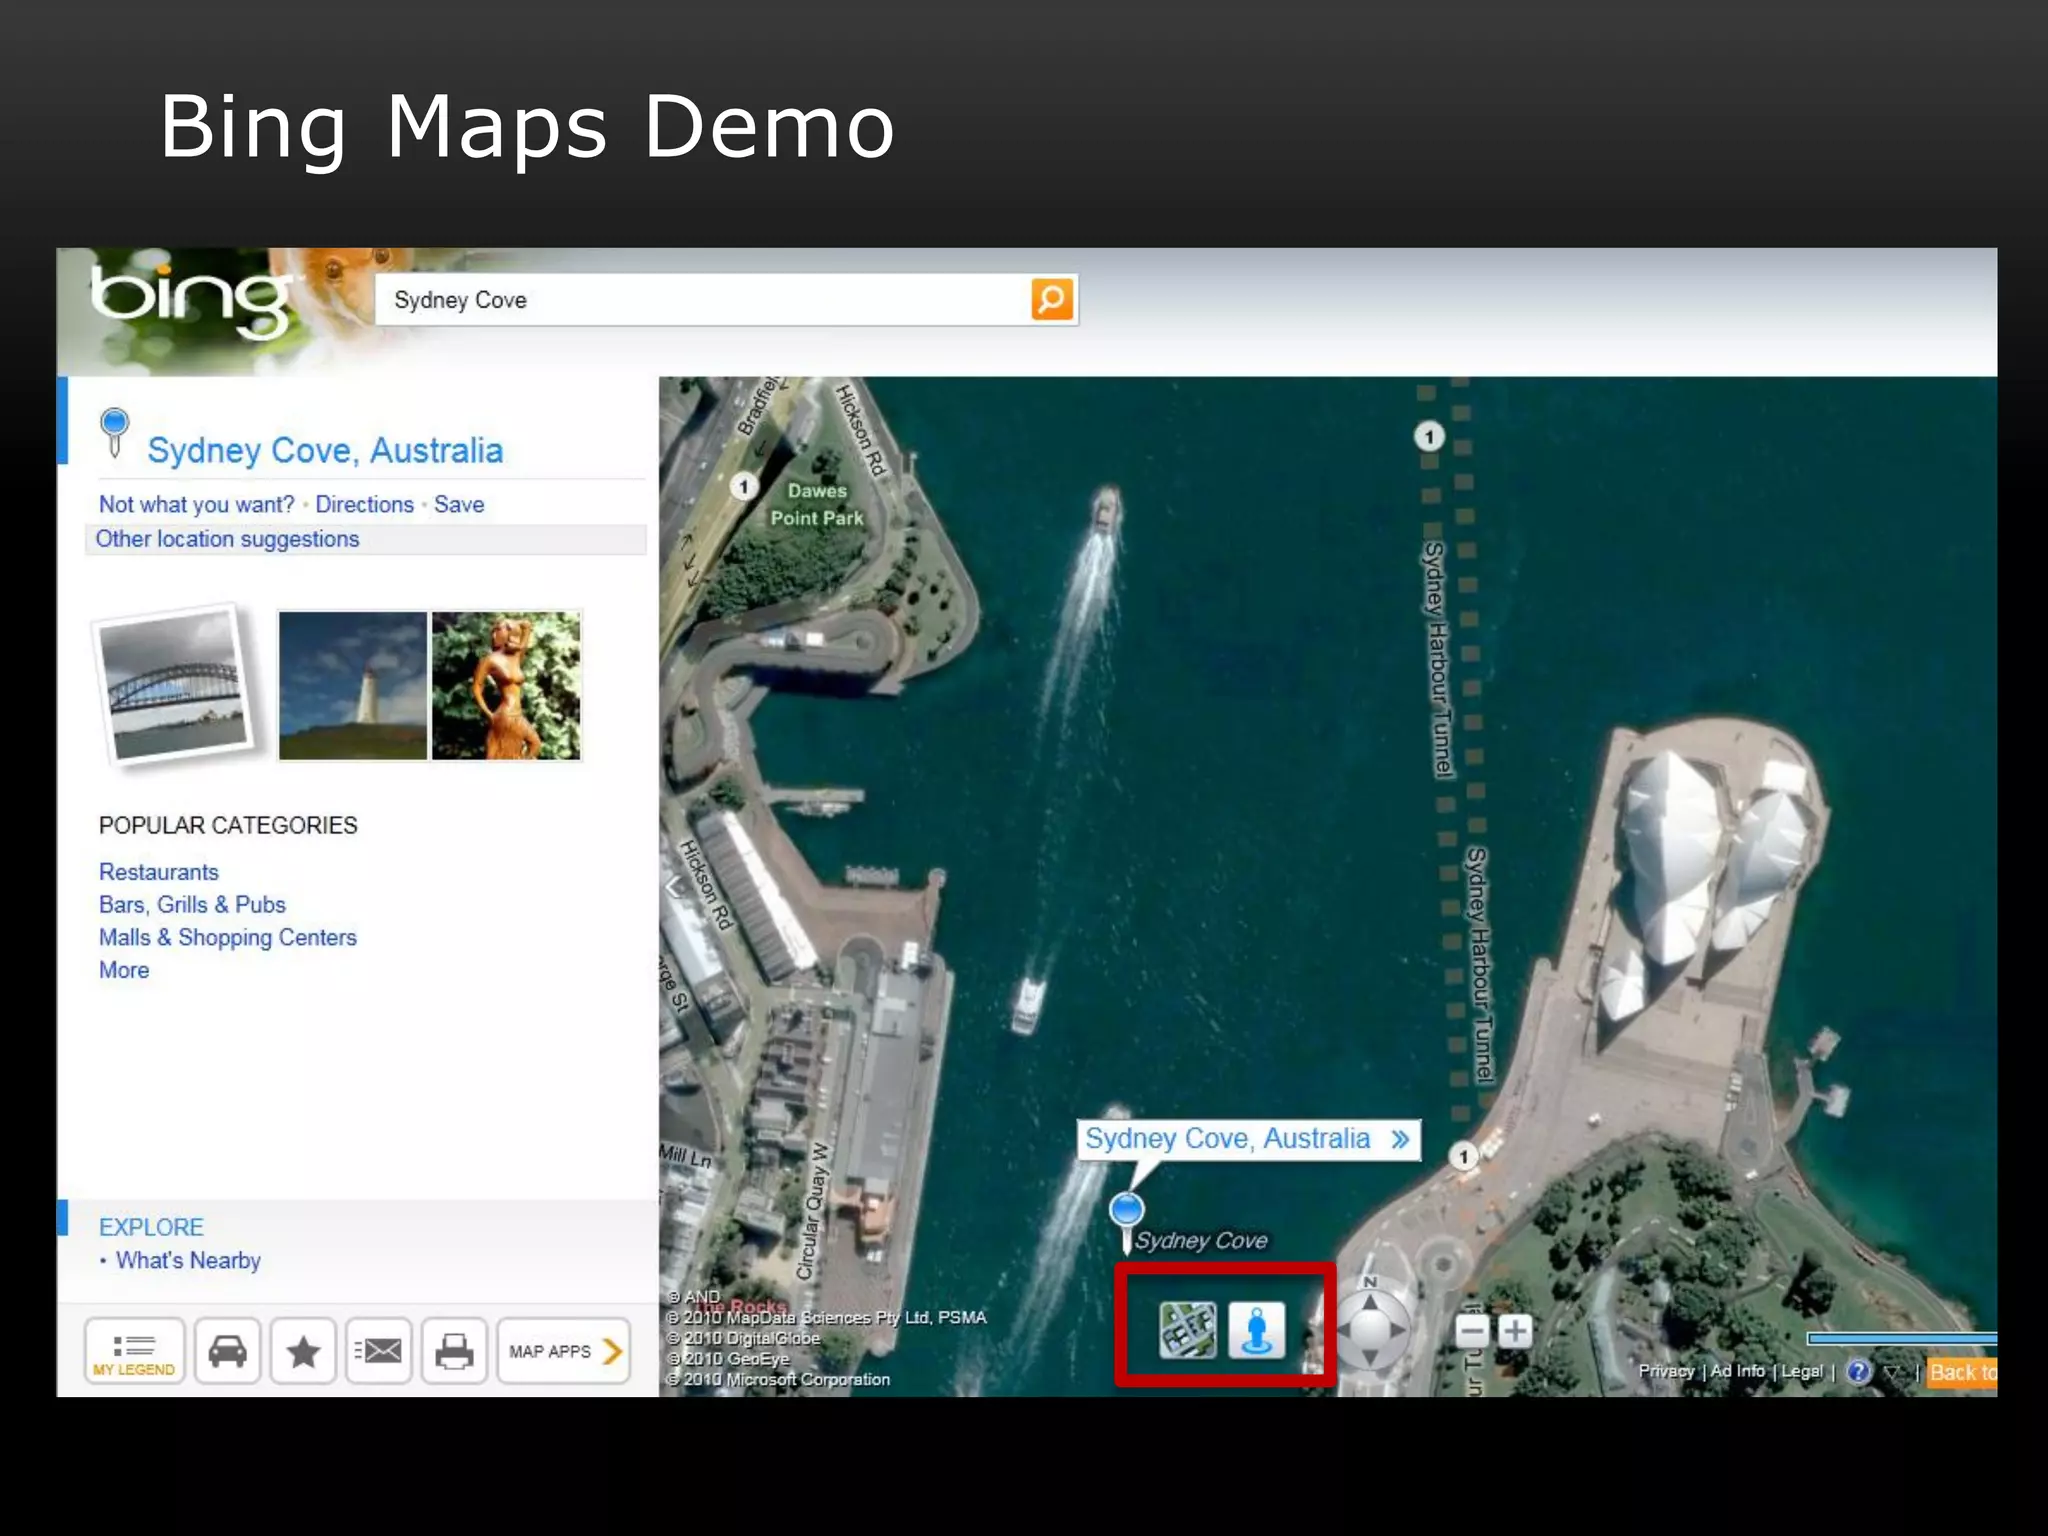Click the Sydney Cove search field
The image size is (2048, 1536).
point(702,300)
